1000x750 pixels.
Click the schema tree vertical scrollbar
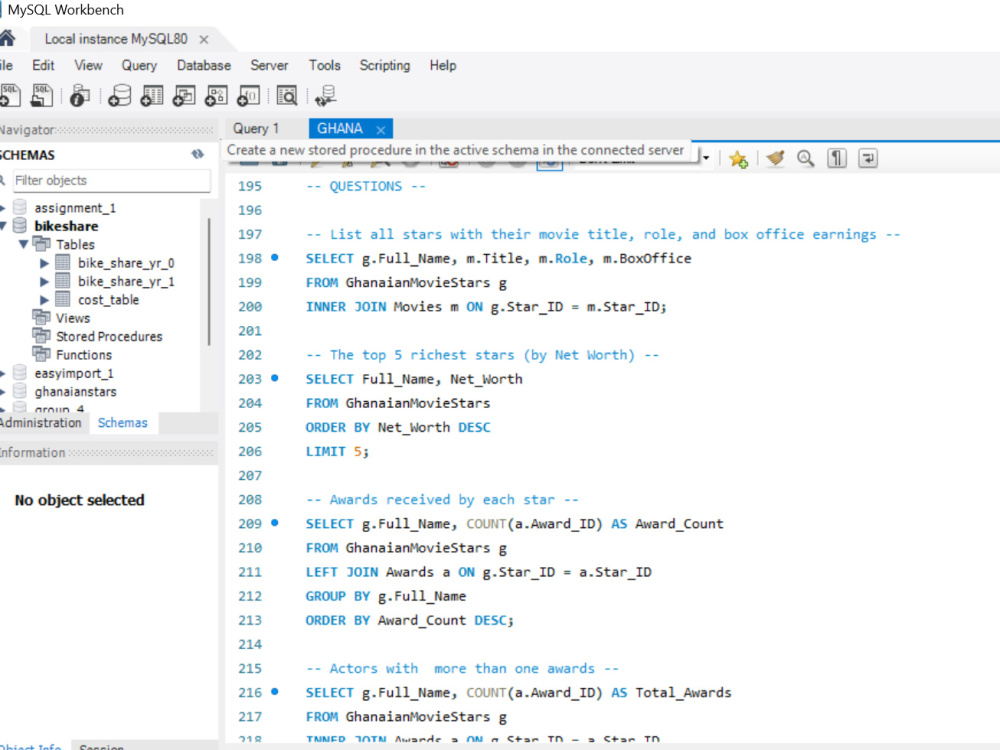click(209, 283)
